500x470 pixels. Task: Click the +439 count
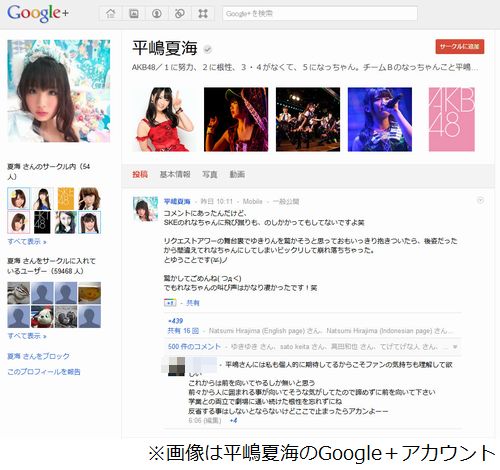coord(176,321)
